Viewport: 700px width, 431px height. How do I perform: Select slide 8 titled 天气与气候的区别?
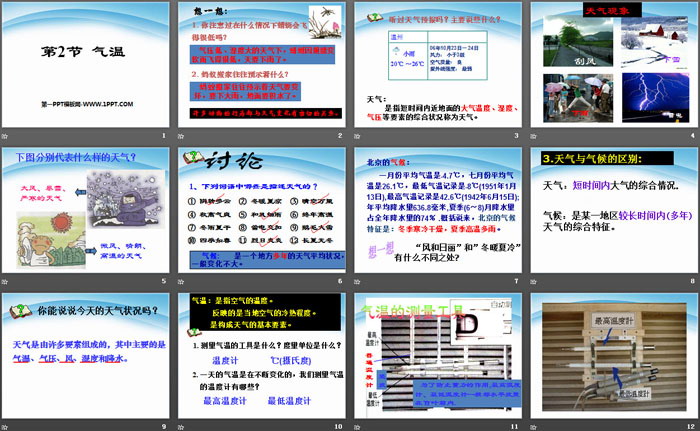click(x=612, y=211)
